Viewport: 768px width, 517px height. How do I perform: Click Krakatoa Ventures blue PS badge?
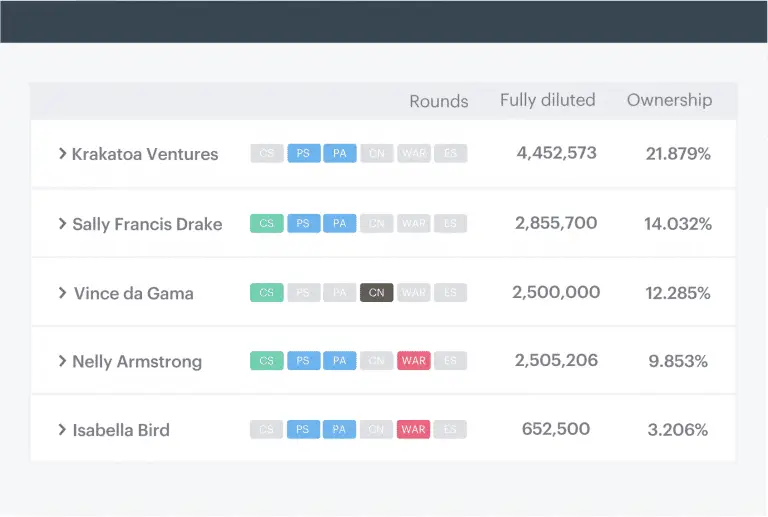pyautogui.click(x=304, y=153)
